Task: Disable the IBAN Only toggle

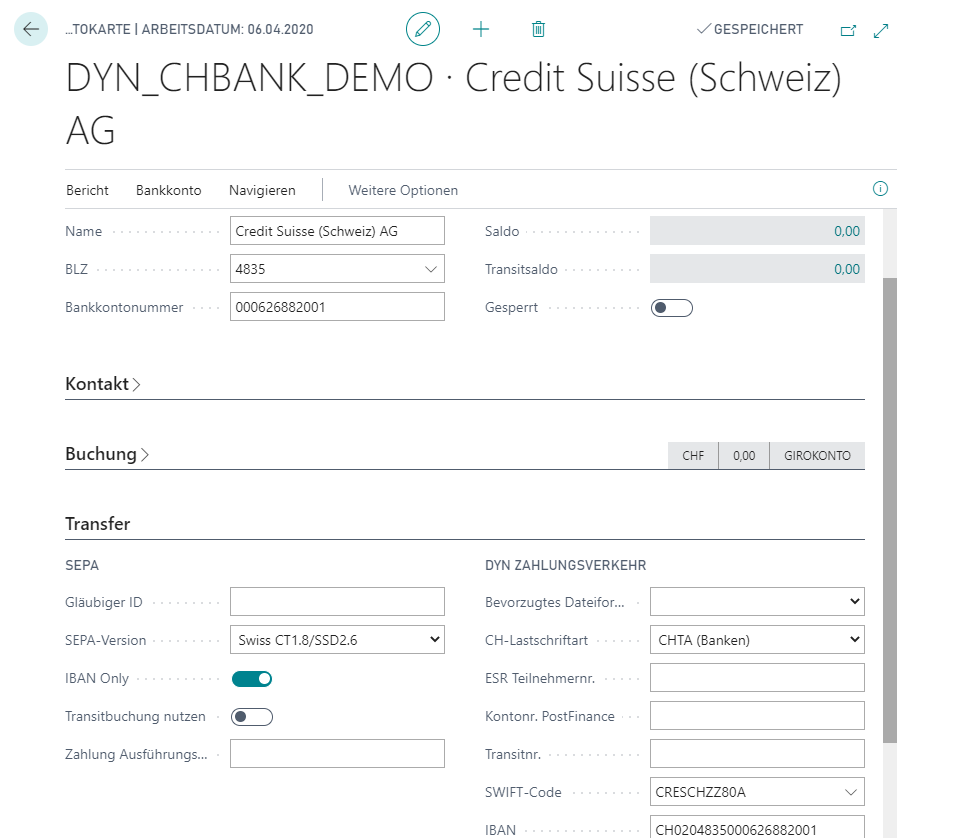Action: (x=252, y=679)
